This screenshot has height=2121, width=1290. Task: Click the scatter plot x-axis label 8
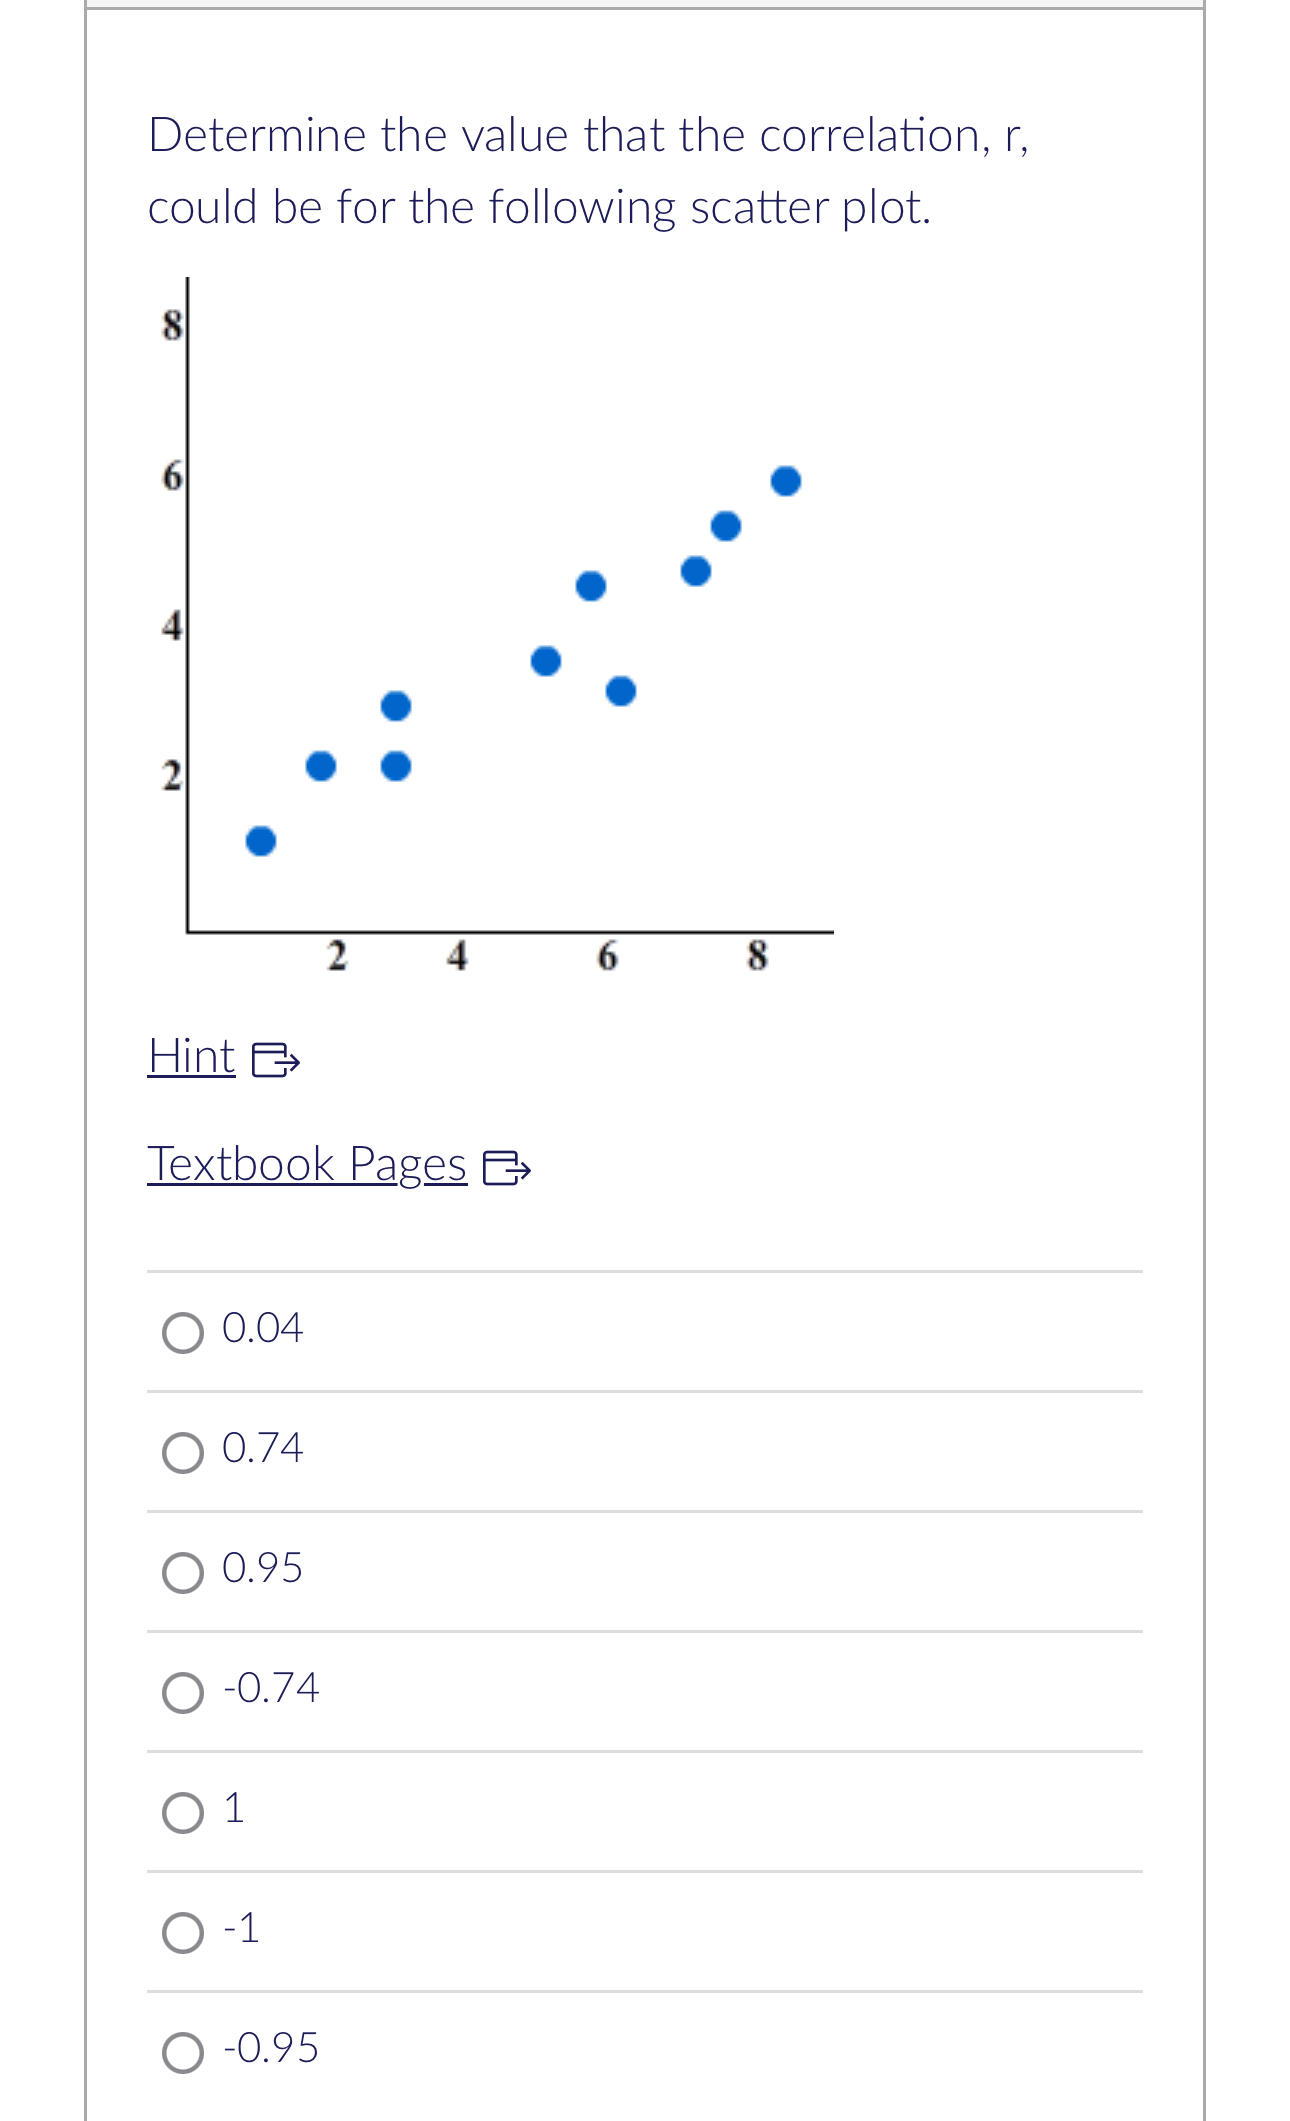pos(759,955)
